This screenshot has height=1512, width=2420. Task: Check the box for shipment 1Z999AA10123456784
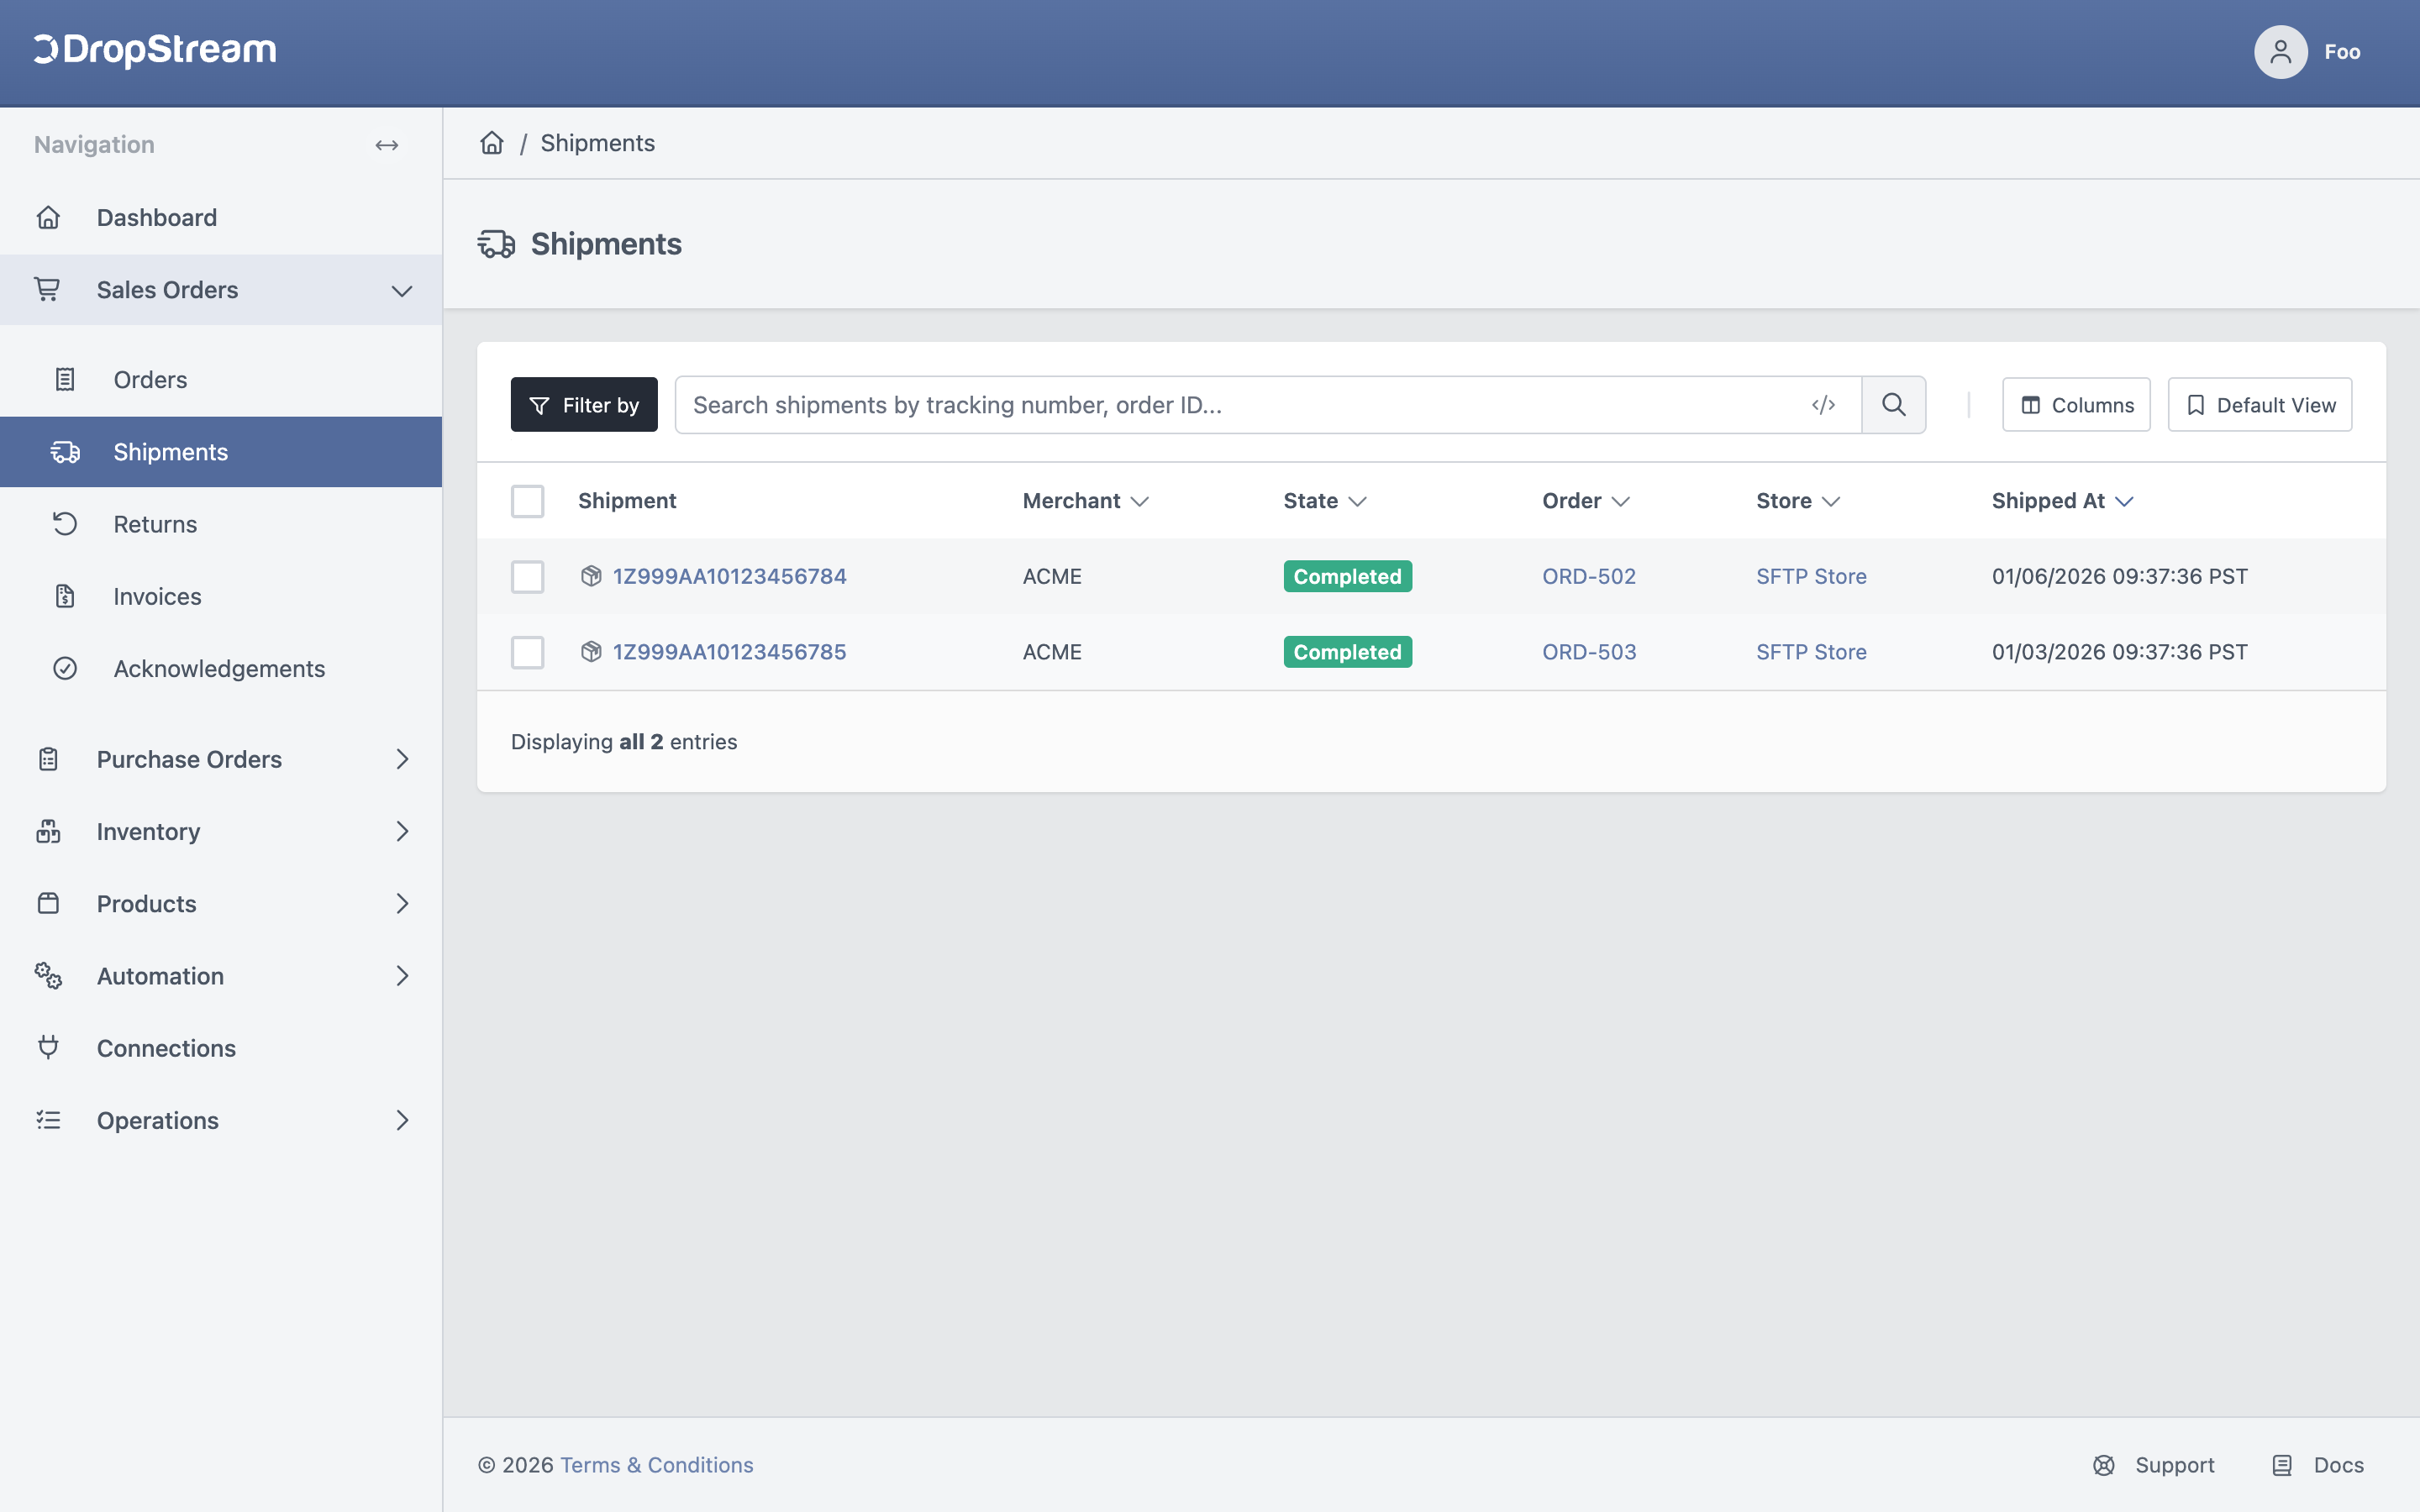click(527, 577)
